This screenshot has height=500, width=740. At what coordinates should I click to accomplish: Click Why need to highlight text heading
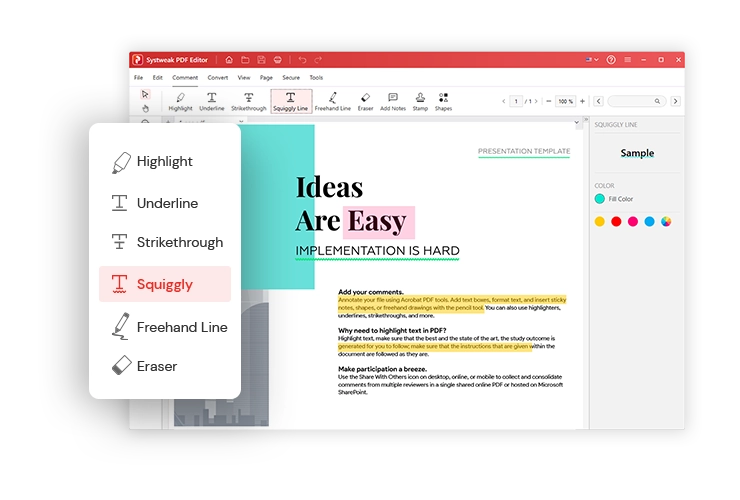coord(392,331)
